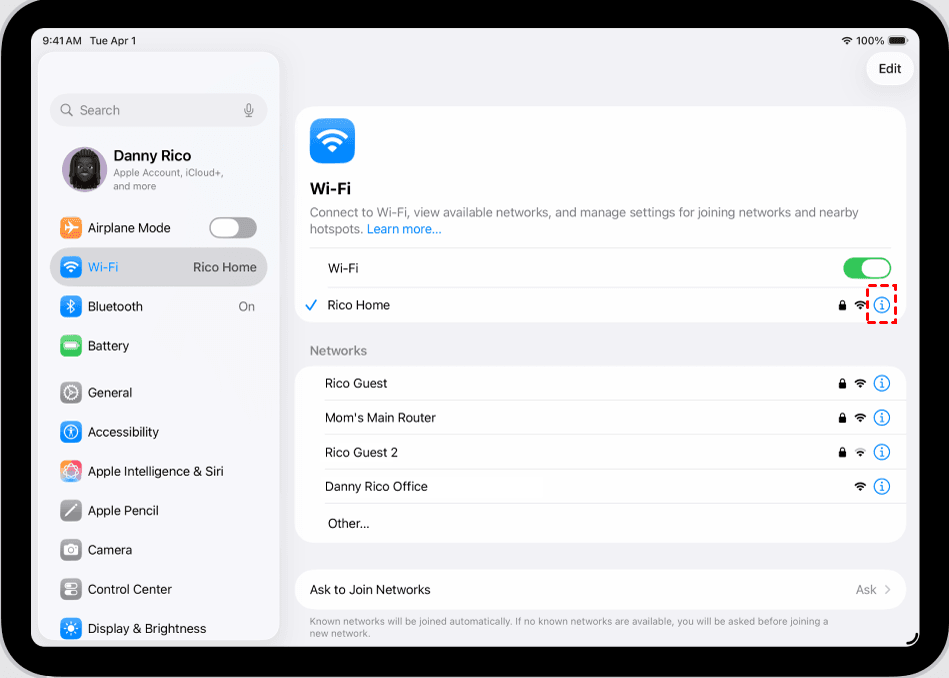The width and height of the screenshot is (949, 678).
Task: Tap the blue checkmark beside Rico Home
Action: pos(311,305)
